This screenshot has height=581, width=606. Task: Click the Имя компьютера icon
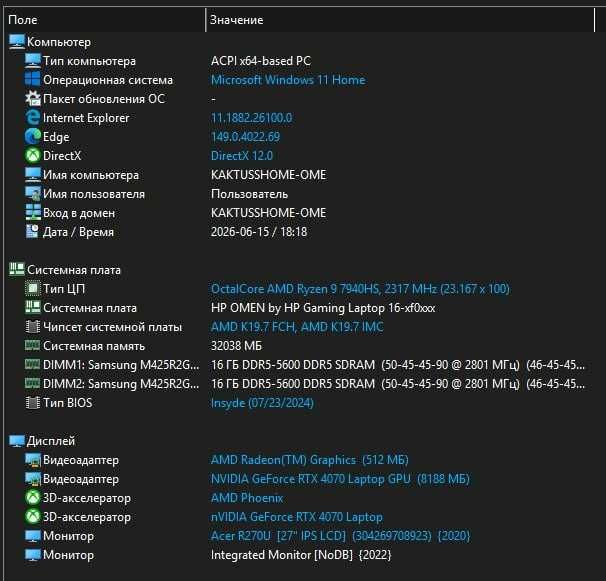33,174
